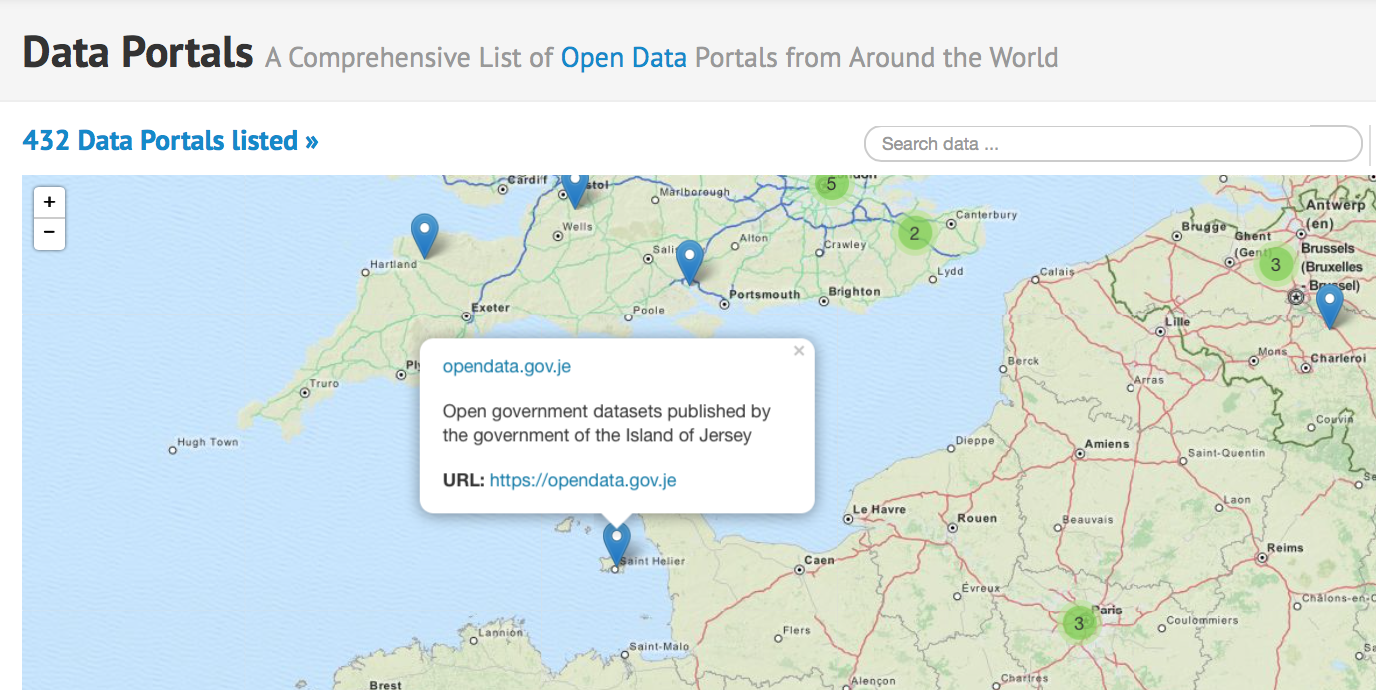Select the blue marker near Portsmouth

690,261
